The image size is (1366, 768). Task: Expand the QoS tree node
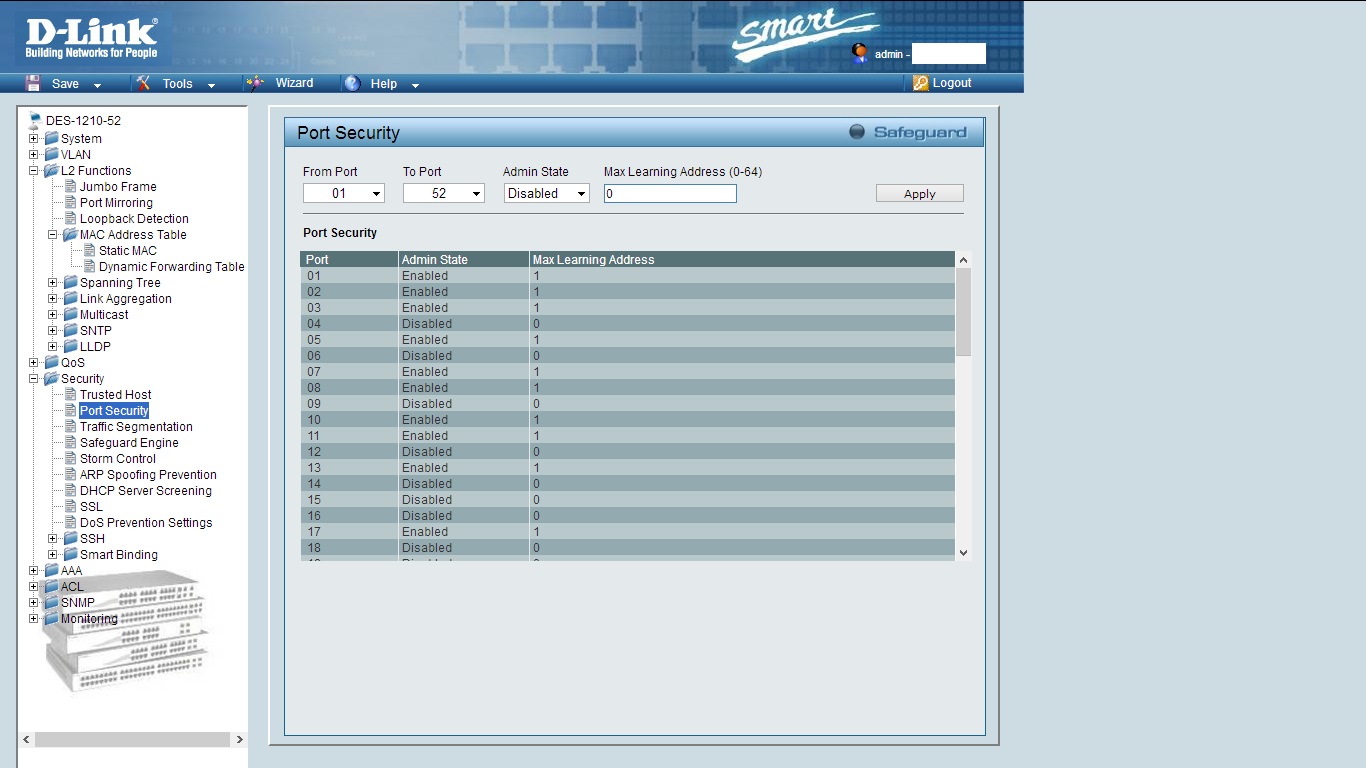(33, 362)
